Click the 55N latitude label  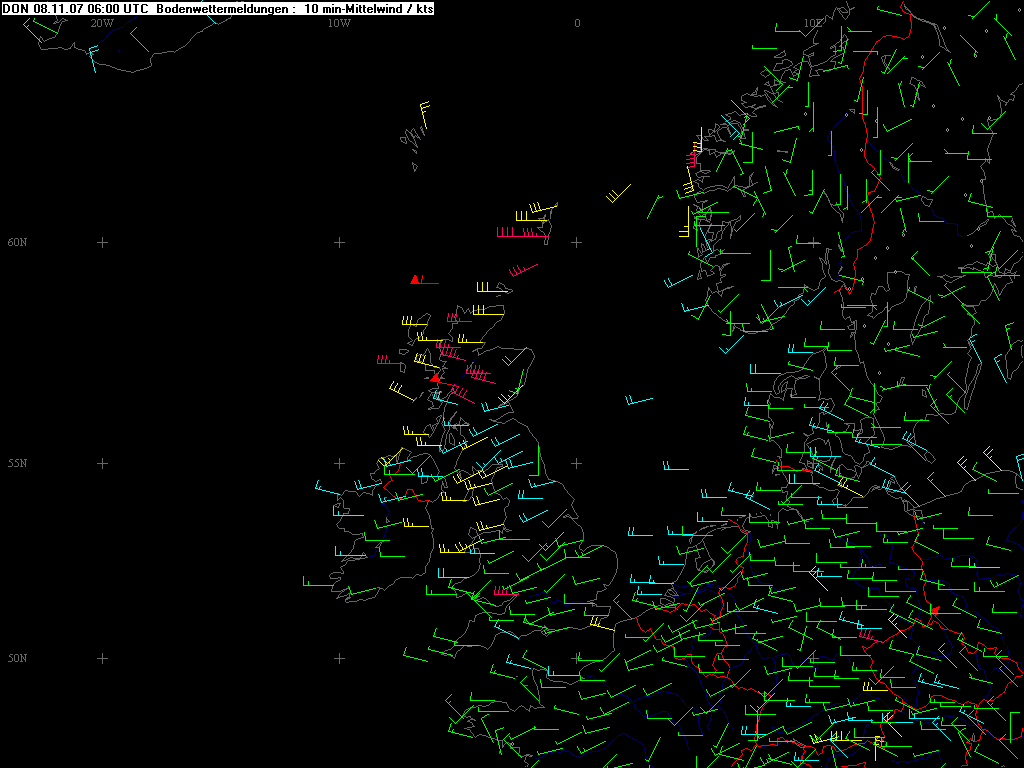tap(17, 464)
